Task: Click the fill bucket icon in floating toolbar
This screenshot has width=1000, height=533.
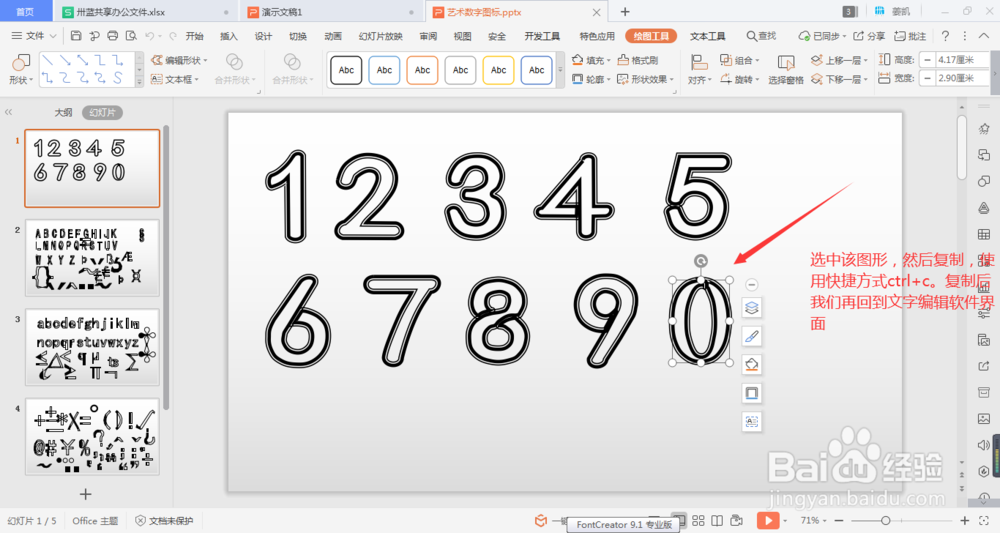Action: [752, 365]
